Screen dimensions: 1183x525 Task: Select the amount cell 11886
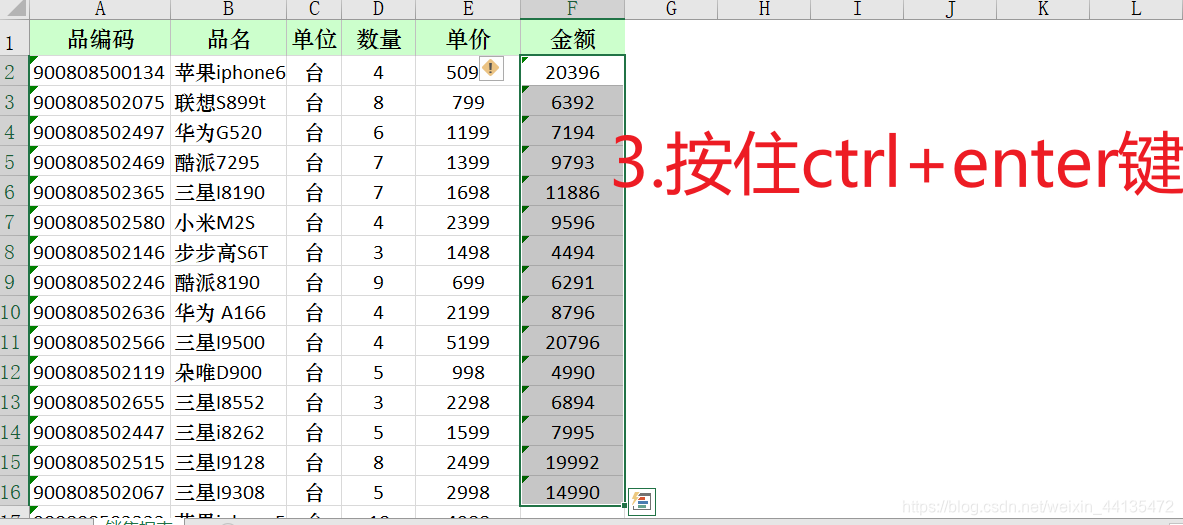[573, 192]
